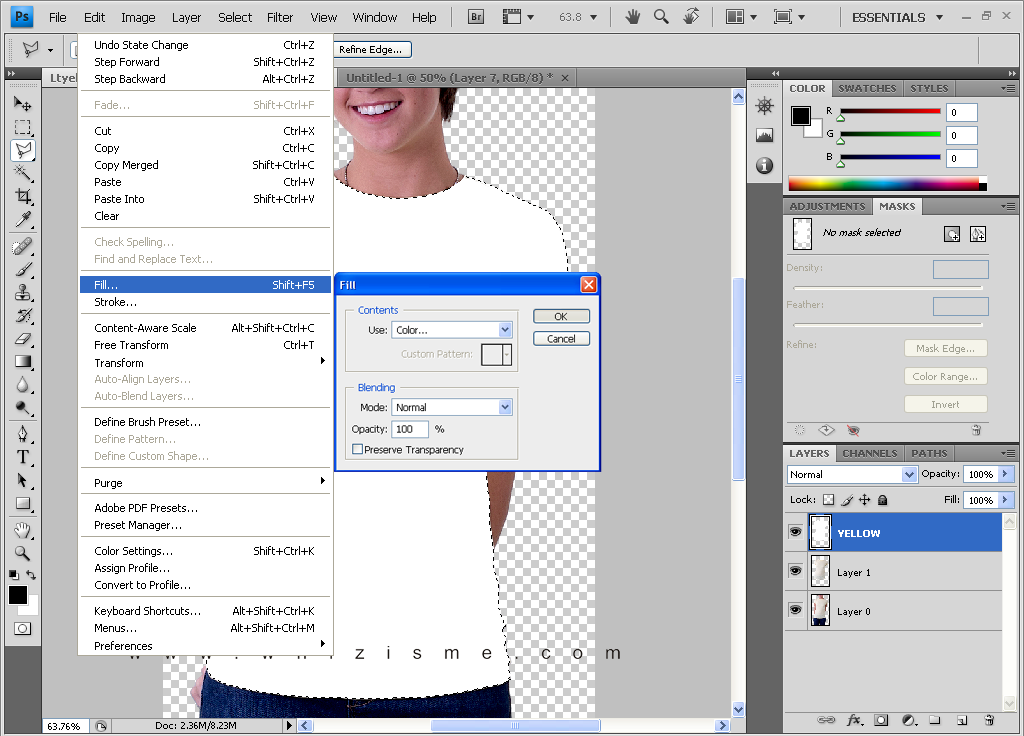Open the layer blend mode Normal dropdown

click(852, 474)
